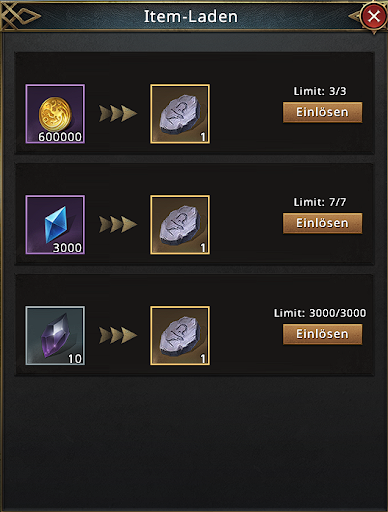Click the arrows beside the gold coin
The height and width of the screenshot is (512, 388).
click(118, 113)
